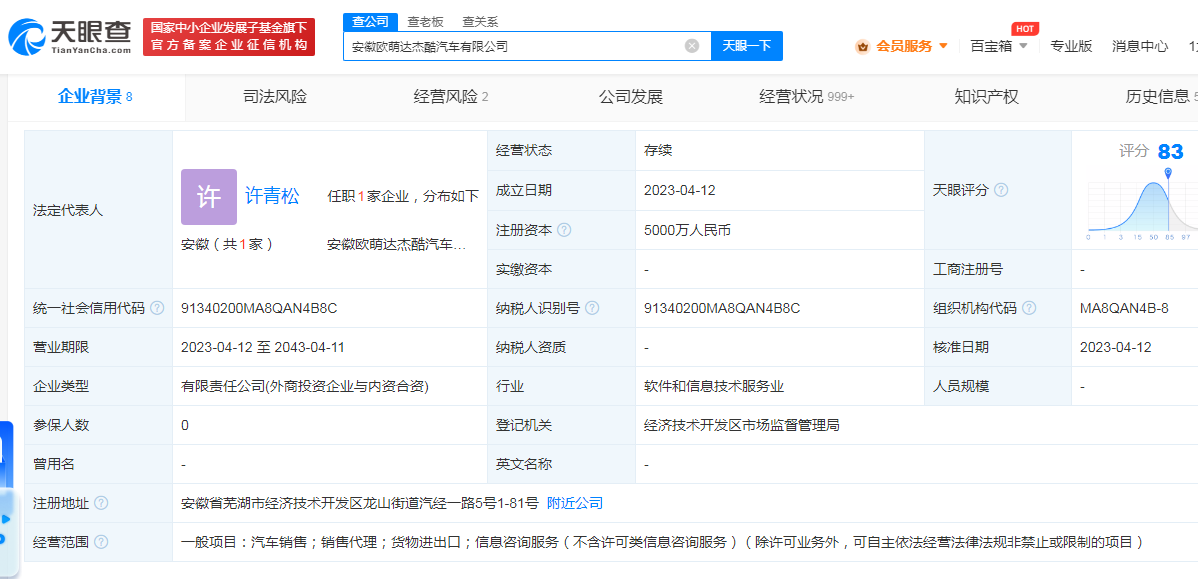Open the 企业背景 tab

pyautogui.click(x=96, y=97)
